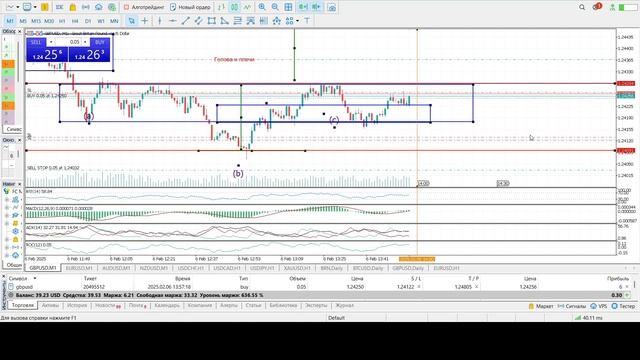Expand the chart type dropdown arrow
640x360 pixels.
tap(18, 7)
